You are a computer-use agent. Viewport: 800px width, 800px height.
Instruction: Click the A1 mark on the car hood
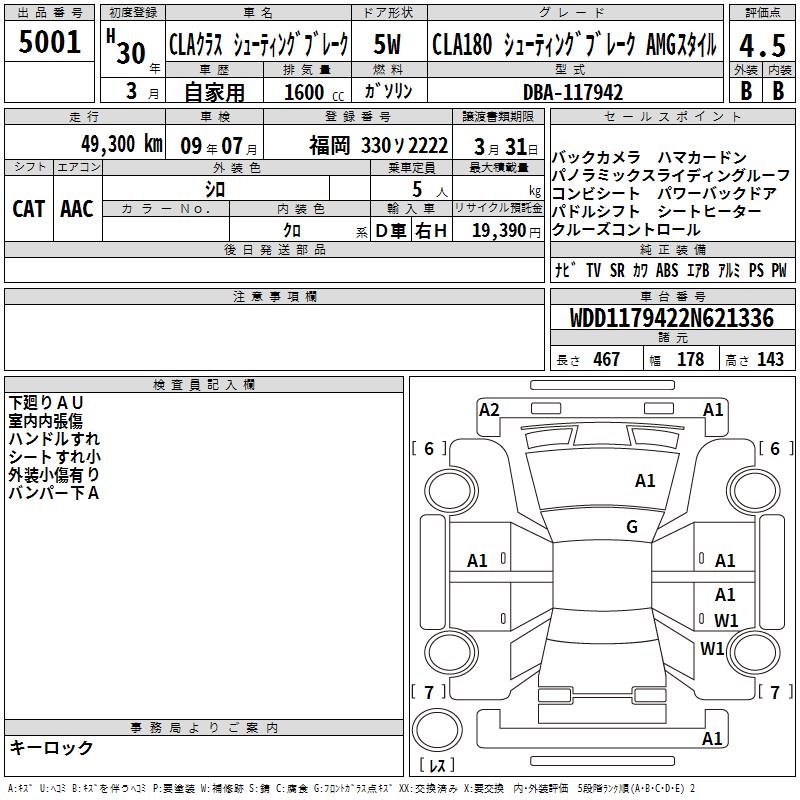(x=645, y=481)
